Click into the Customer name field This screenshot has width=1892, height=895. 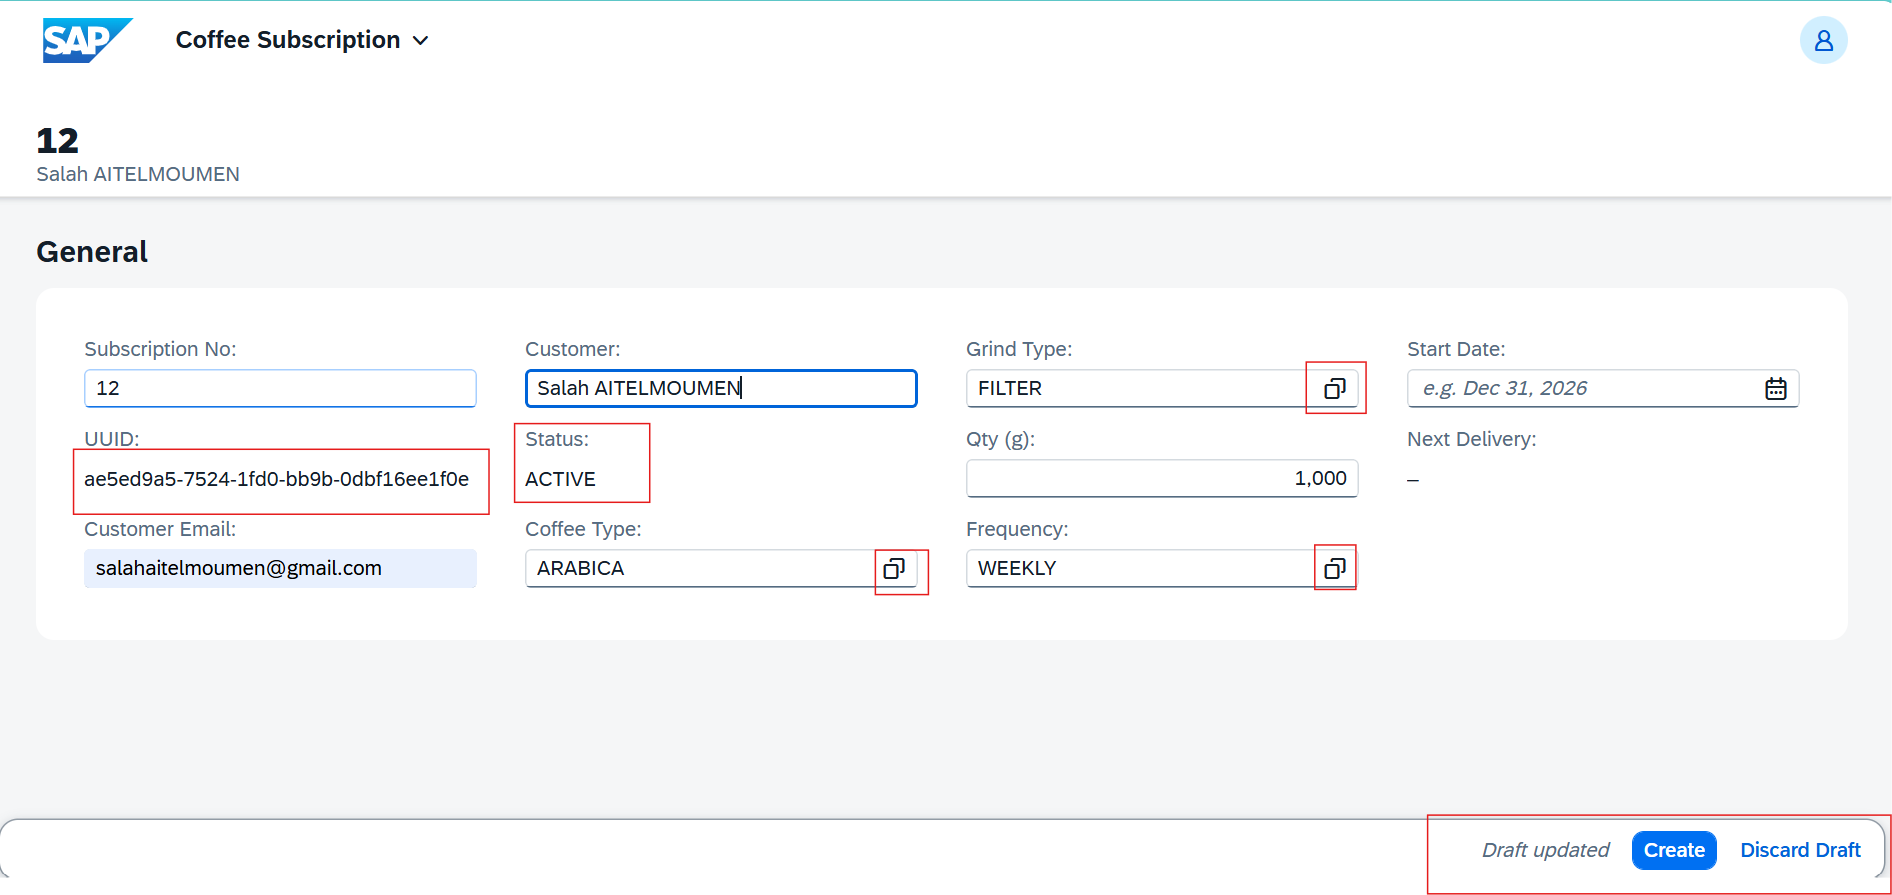(x=720, y=389)
